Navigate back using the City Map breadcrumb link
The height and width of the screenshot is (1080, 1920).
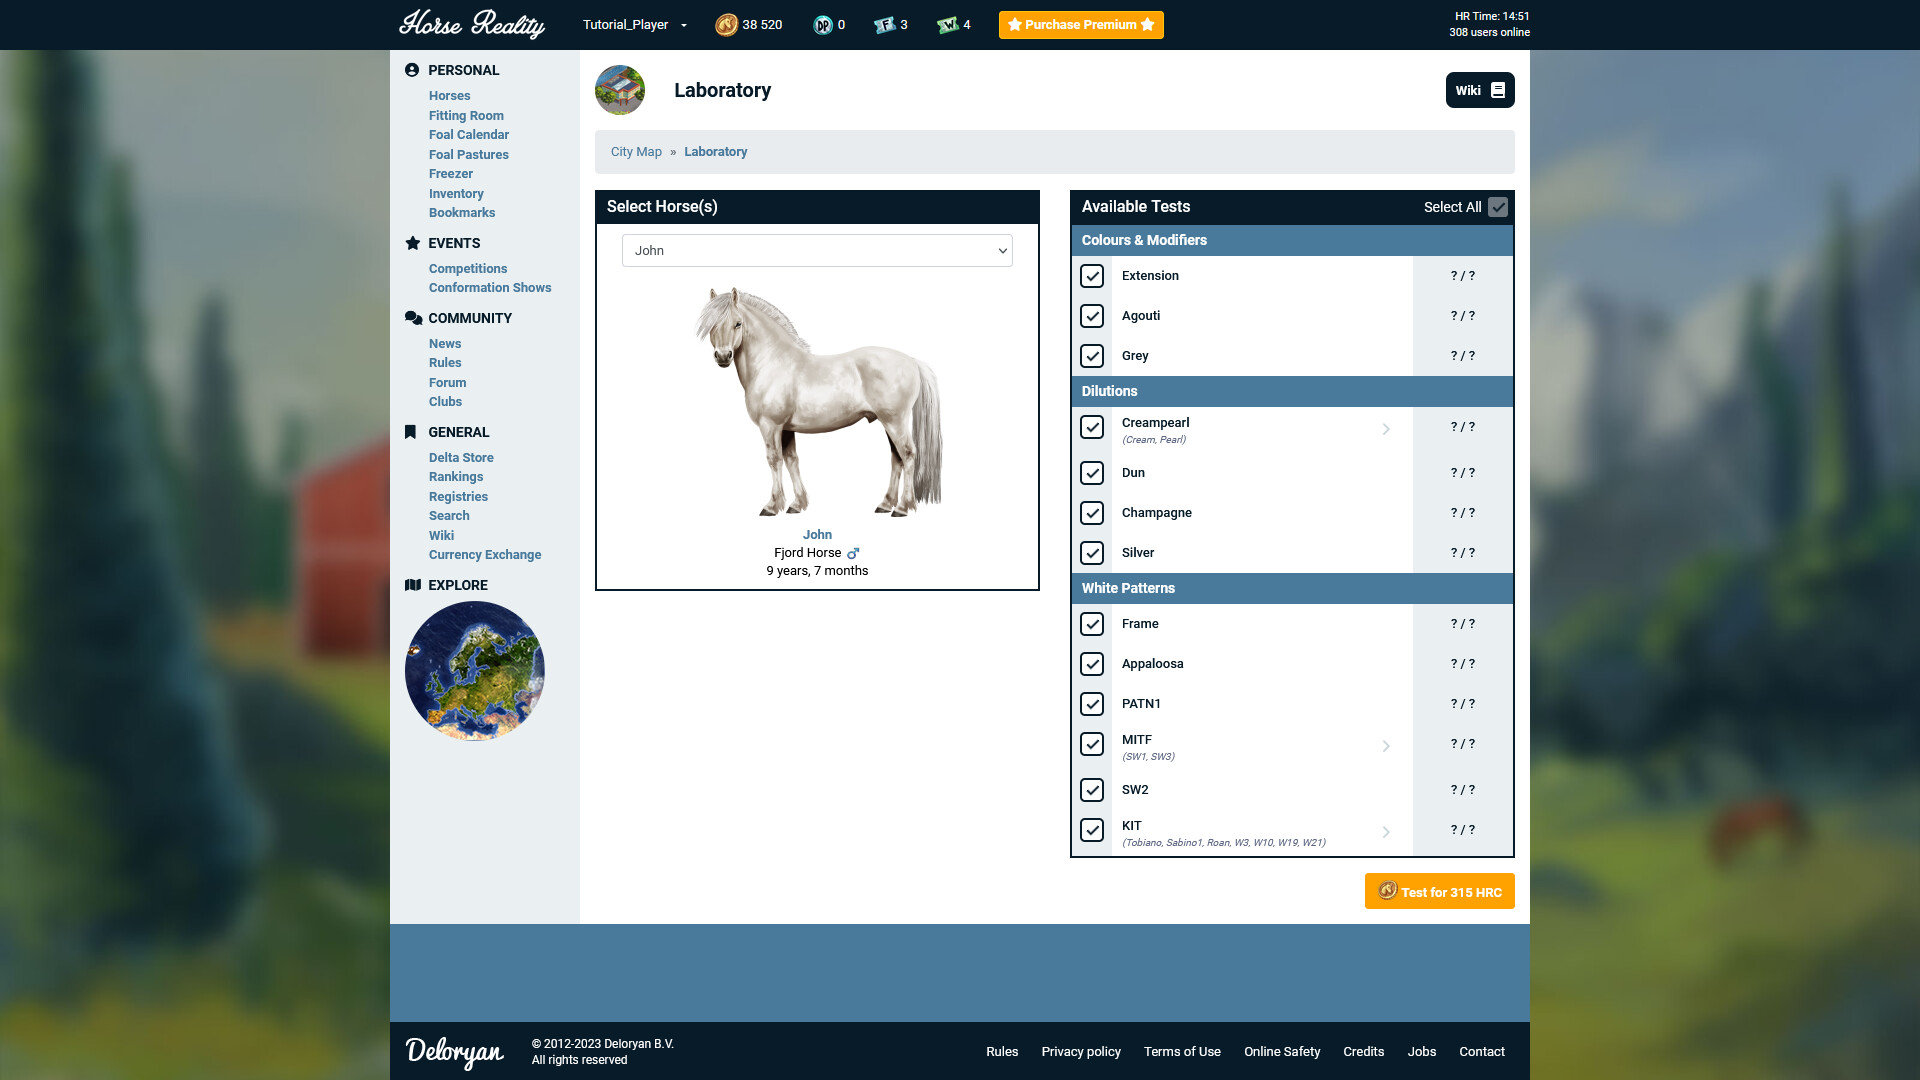(x=636, y=151)
